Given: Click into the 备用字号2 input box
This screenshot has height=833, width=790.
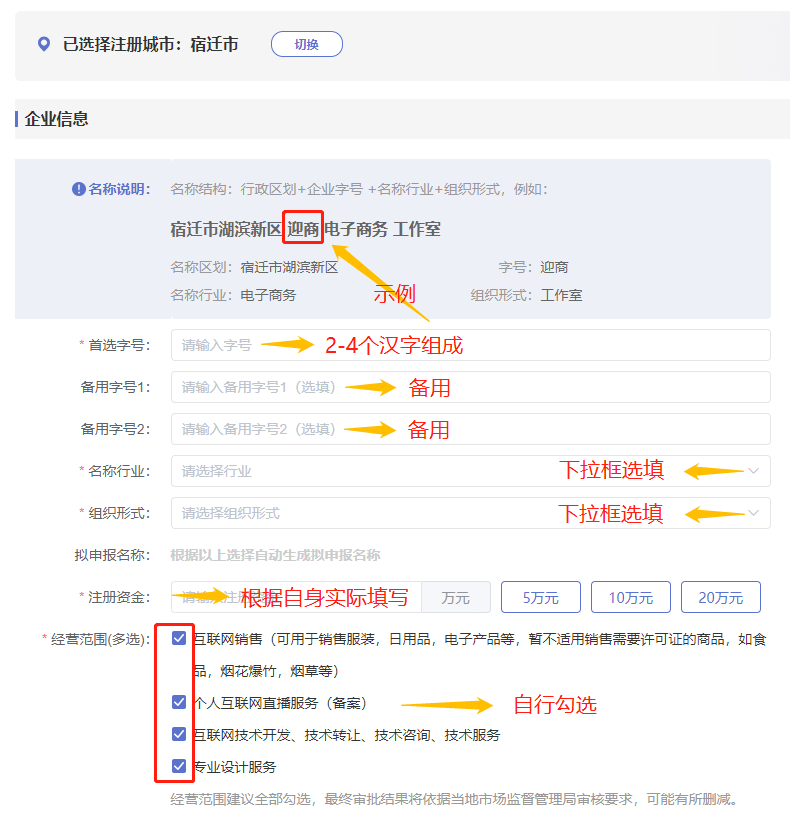Looking at the screenshot, I should (470, 429).
